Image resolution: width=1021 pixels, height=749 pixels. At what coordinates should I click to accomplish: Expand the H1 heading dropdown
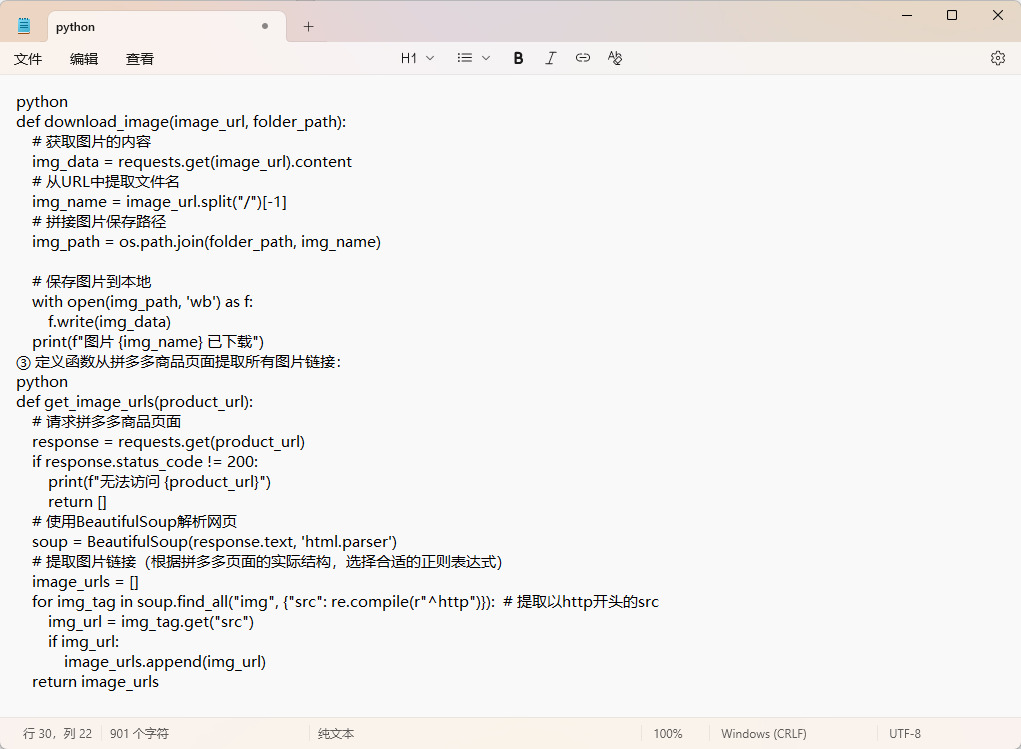417,58
